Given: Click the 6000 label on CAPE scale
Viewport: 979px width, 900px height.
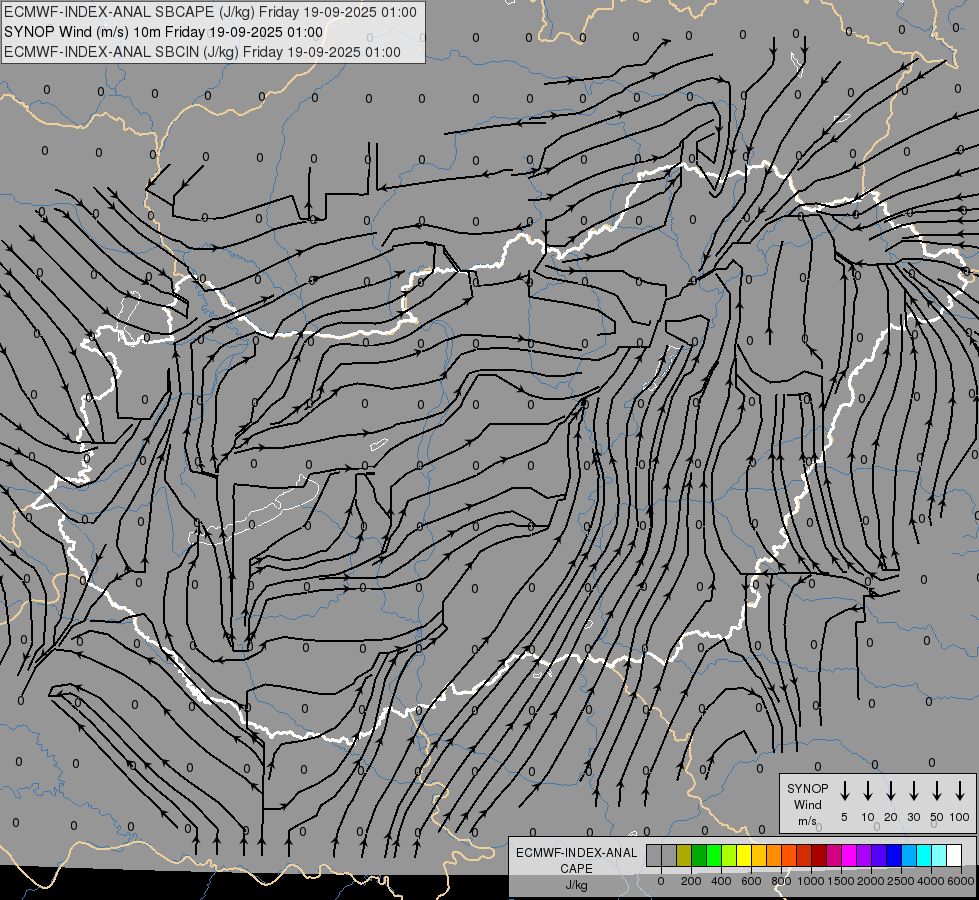Looking at the screenshot, I should [961, 881].
